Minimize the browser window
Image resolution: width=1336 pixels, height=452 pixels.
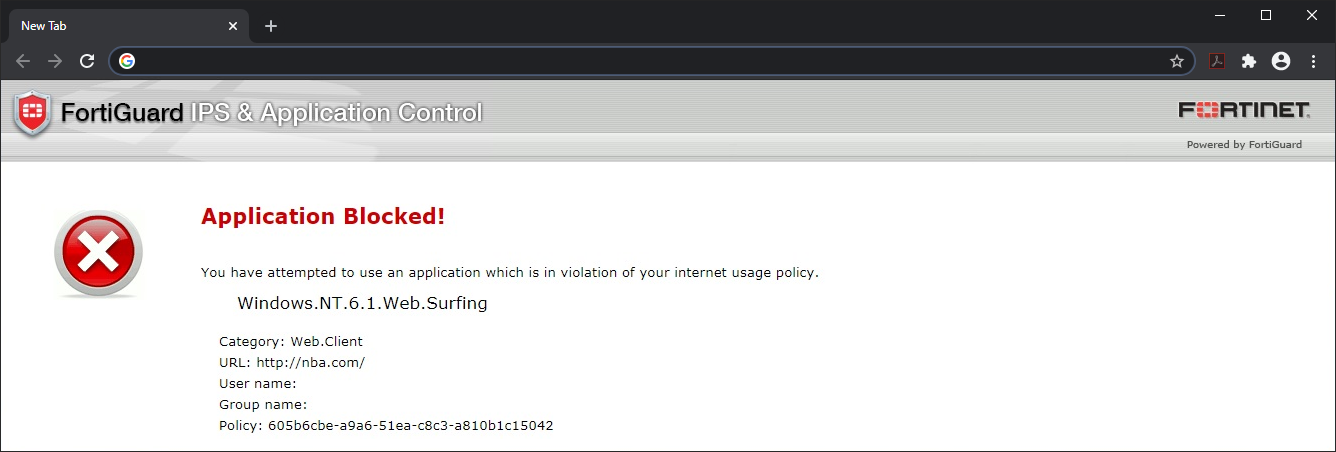1221,15
